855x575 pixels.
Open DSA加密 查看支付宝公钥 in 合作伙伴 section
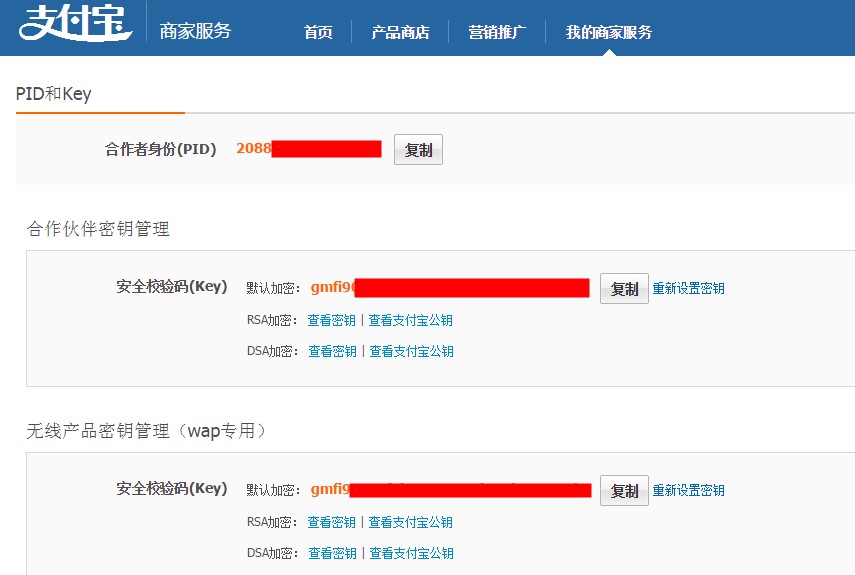point(412,351)
